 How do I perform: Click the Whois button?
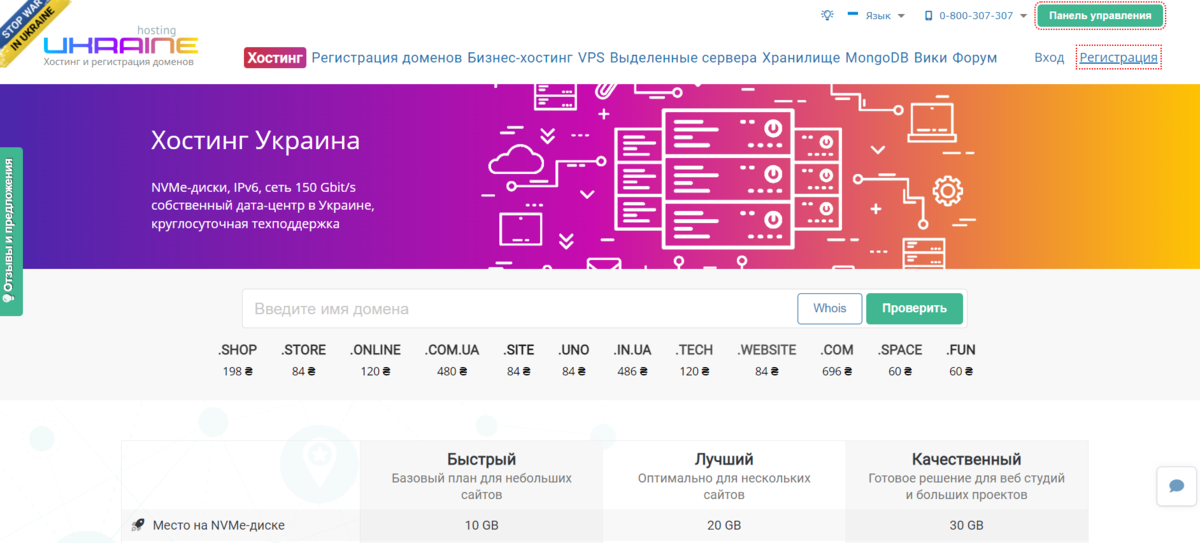[830, 309]
